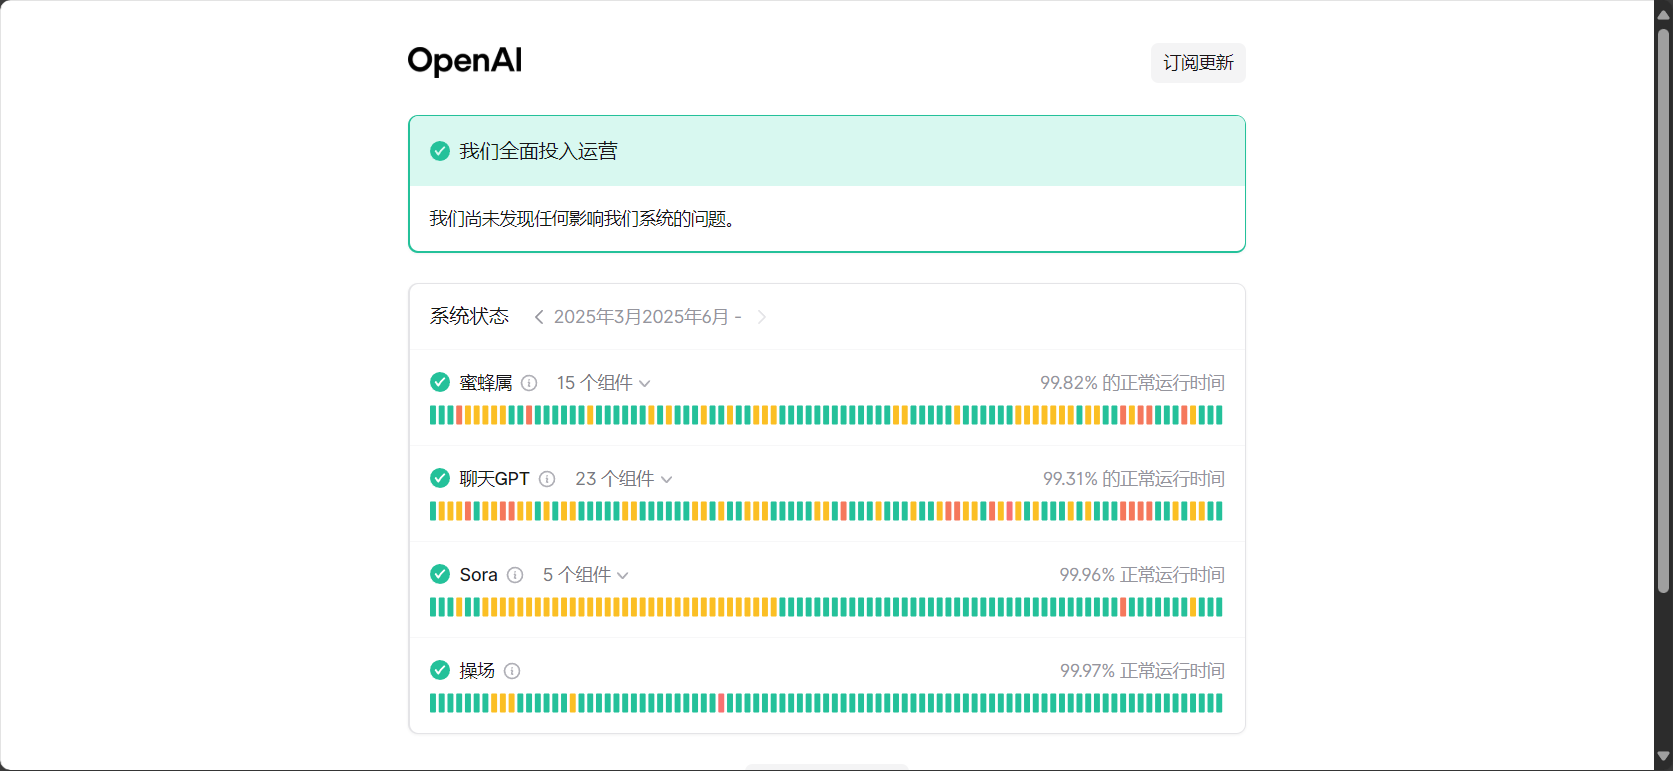1673x771 pixels.
Task: Click the Sora component name
Action: pos(479,575)
